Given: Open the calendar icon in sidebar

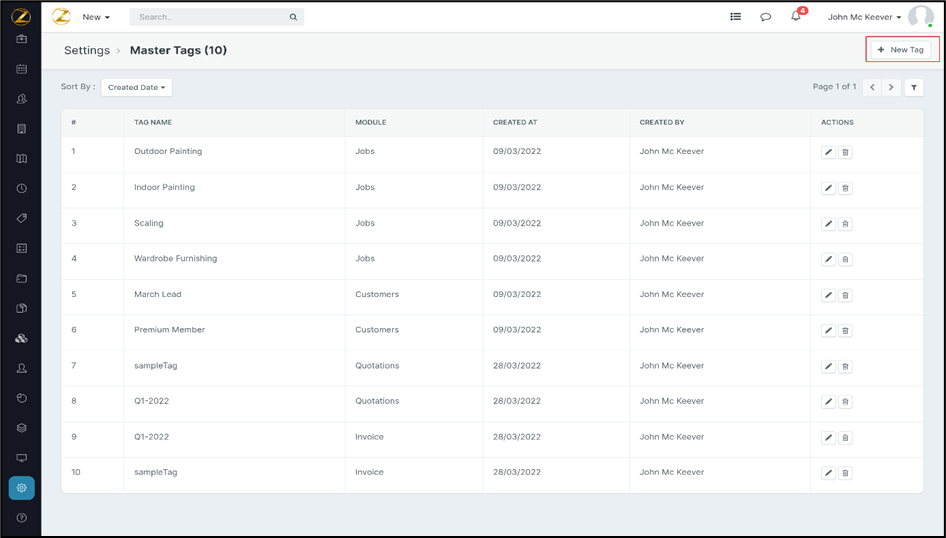Looking at the screenshot, I should pyautogui.click(x=21, y=69).
